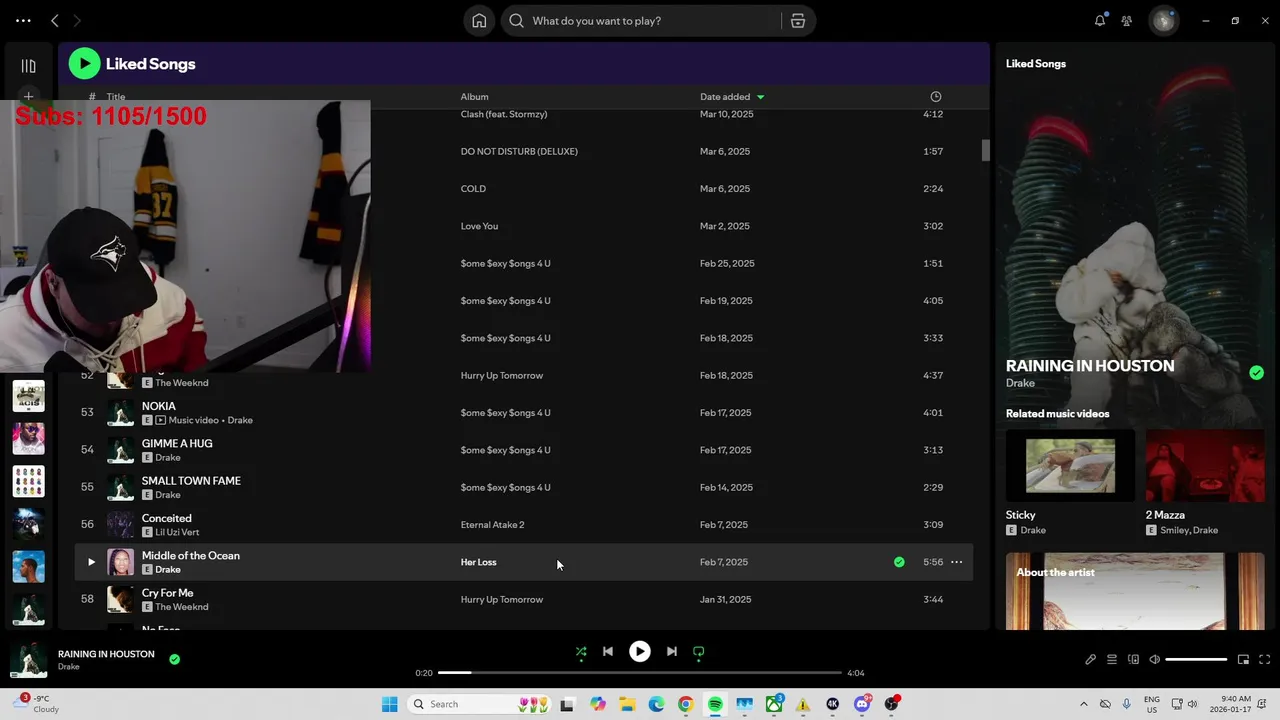This screenshot has height=720, width=1280.
Task: Open RAINING IN HOUSTON title in right panel
Action: [1090, 366]
